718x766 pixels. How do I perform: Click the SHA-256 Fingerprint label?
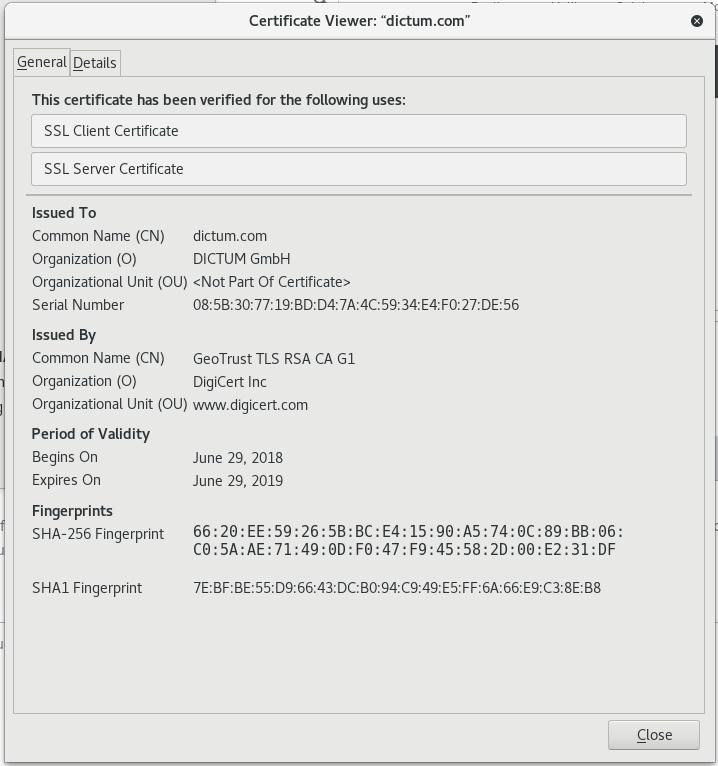[x=98, y=534]
